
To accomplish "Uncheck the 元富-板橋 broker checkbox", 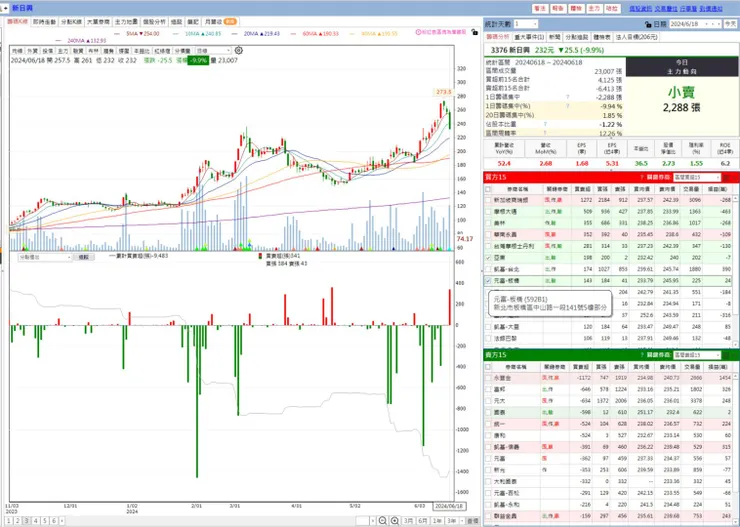I will coord(488,281).
